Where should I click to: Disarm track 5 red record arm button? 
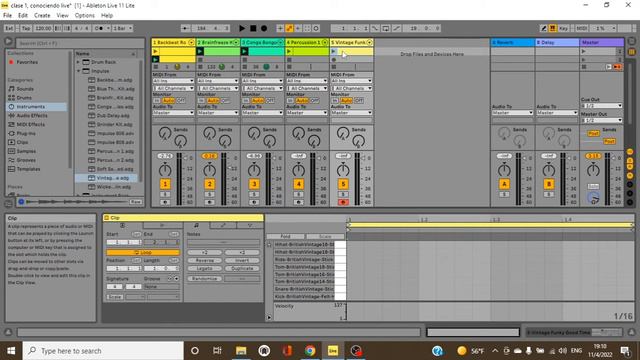click(x=343, y=202)
